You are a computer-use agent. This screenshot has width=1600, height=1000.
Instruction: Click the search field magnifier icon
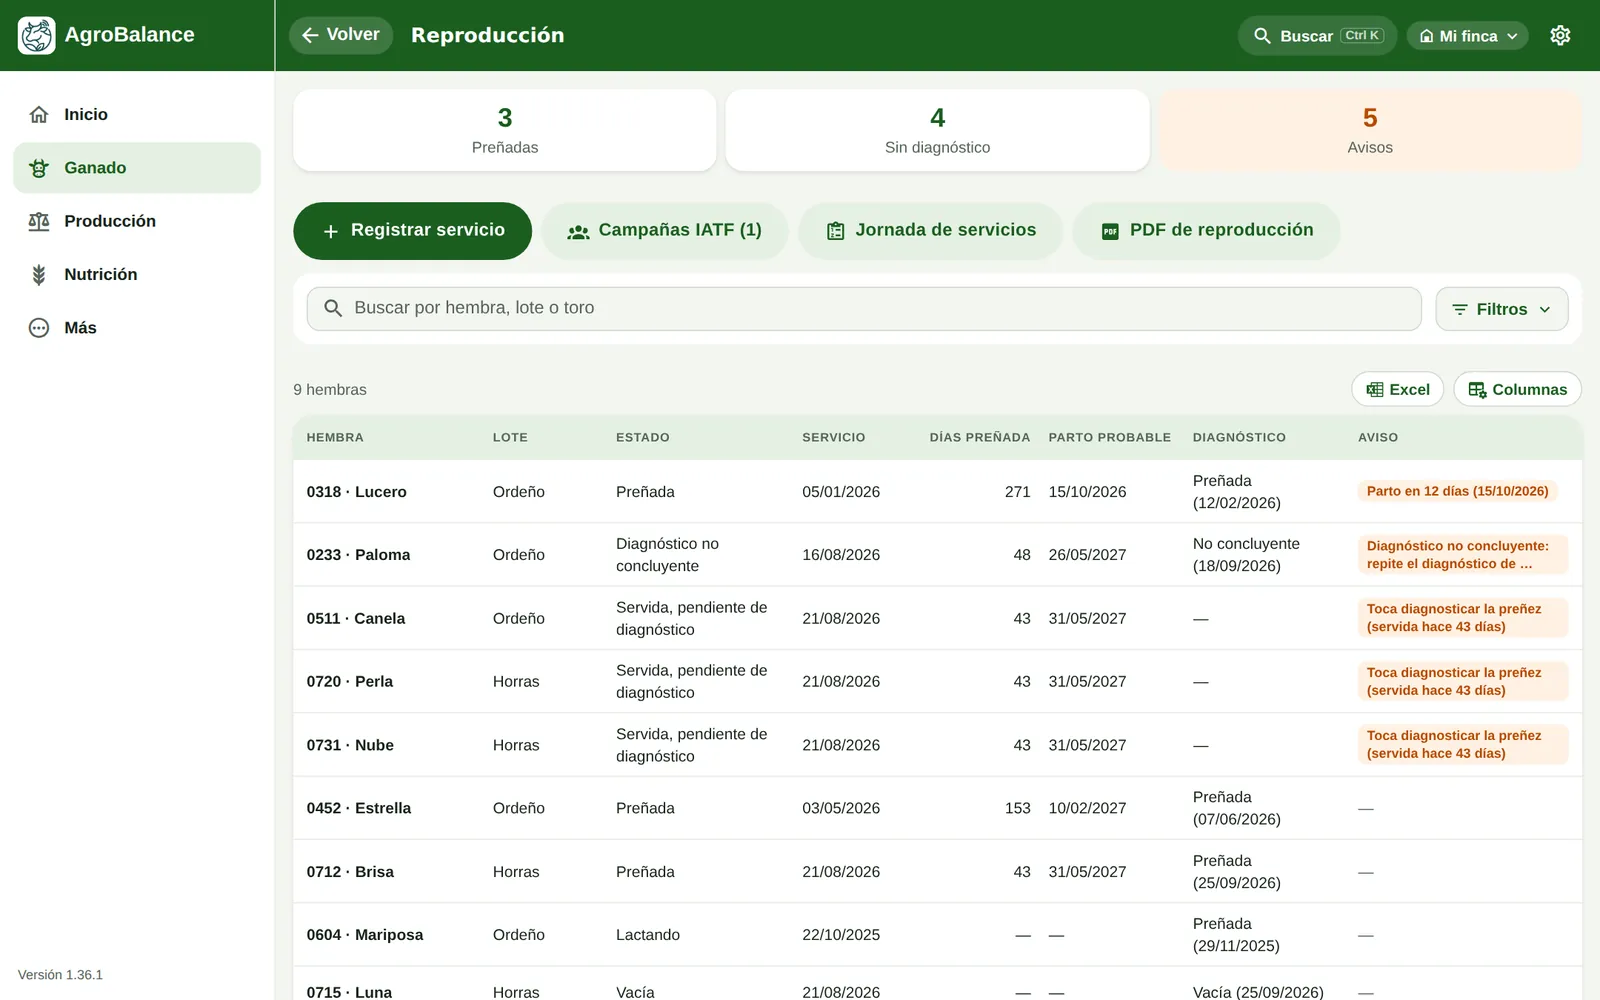click(333, 308)
